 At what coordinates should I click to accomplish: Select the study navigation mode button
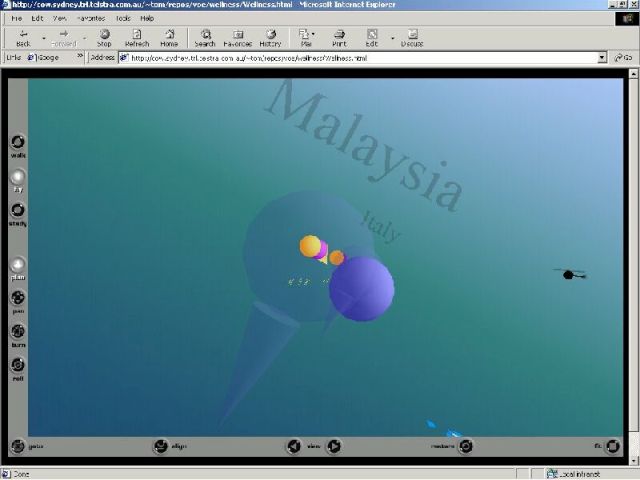coord(18,210)
